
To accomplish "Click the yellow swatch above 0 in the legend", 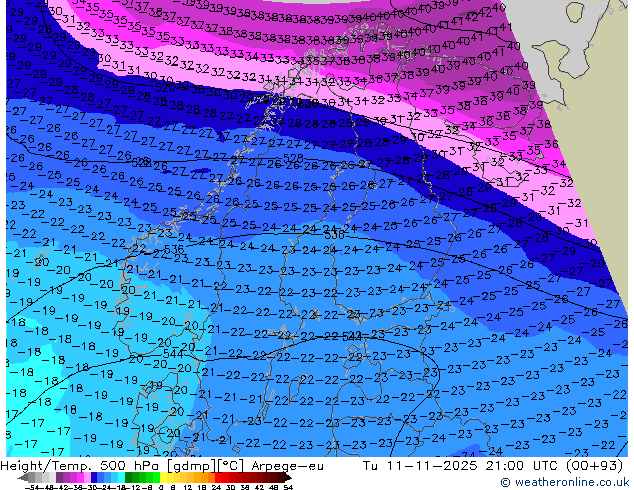I will tap(163, 478).
